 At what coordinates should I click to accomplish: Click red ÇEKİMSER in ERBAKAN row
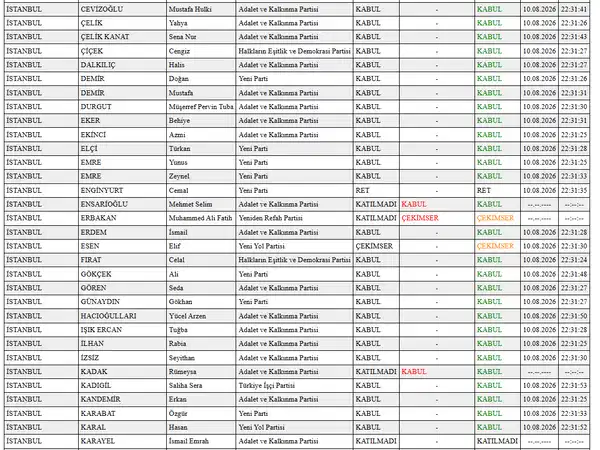click(420, 218)
